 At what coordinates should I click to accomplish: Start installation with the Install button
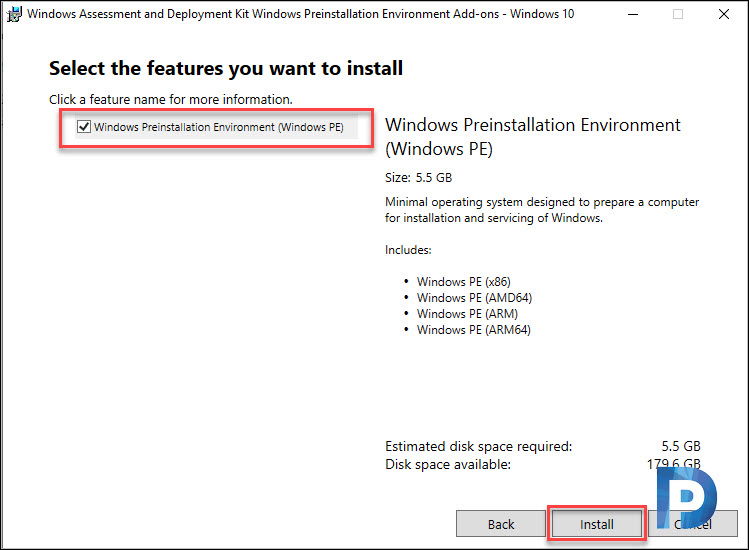(597, 524)
